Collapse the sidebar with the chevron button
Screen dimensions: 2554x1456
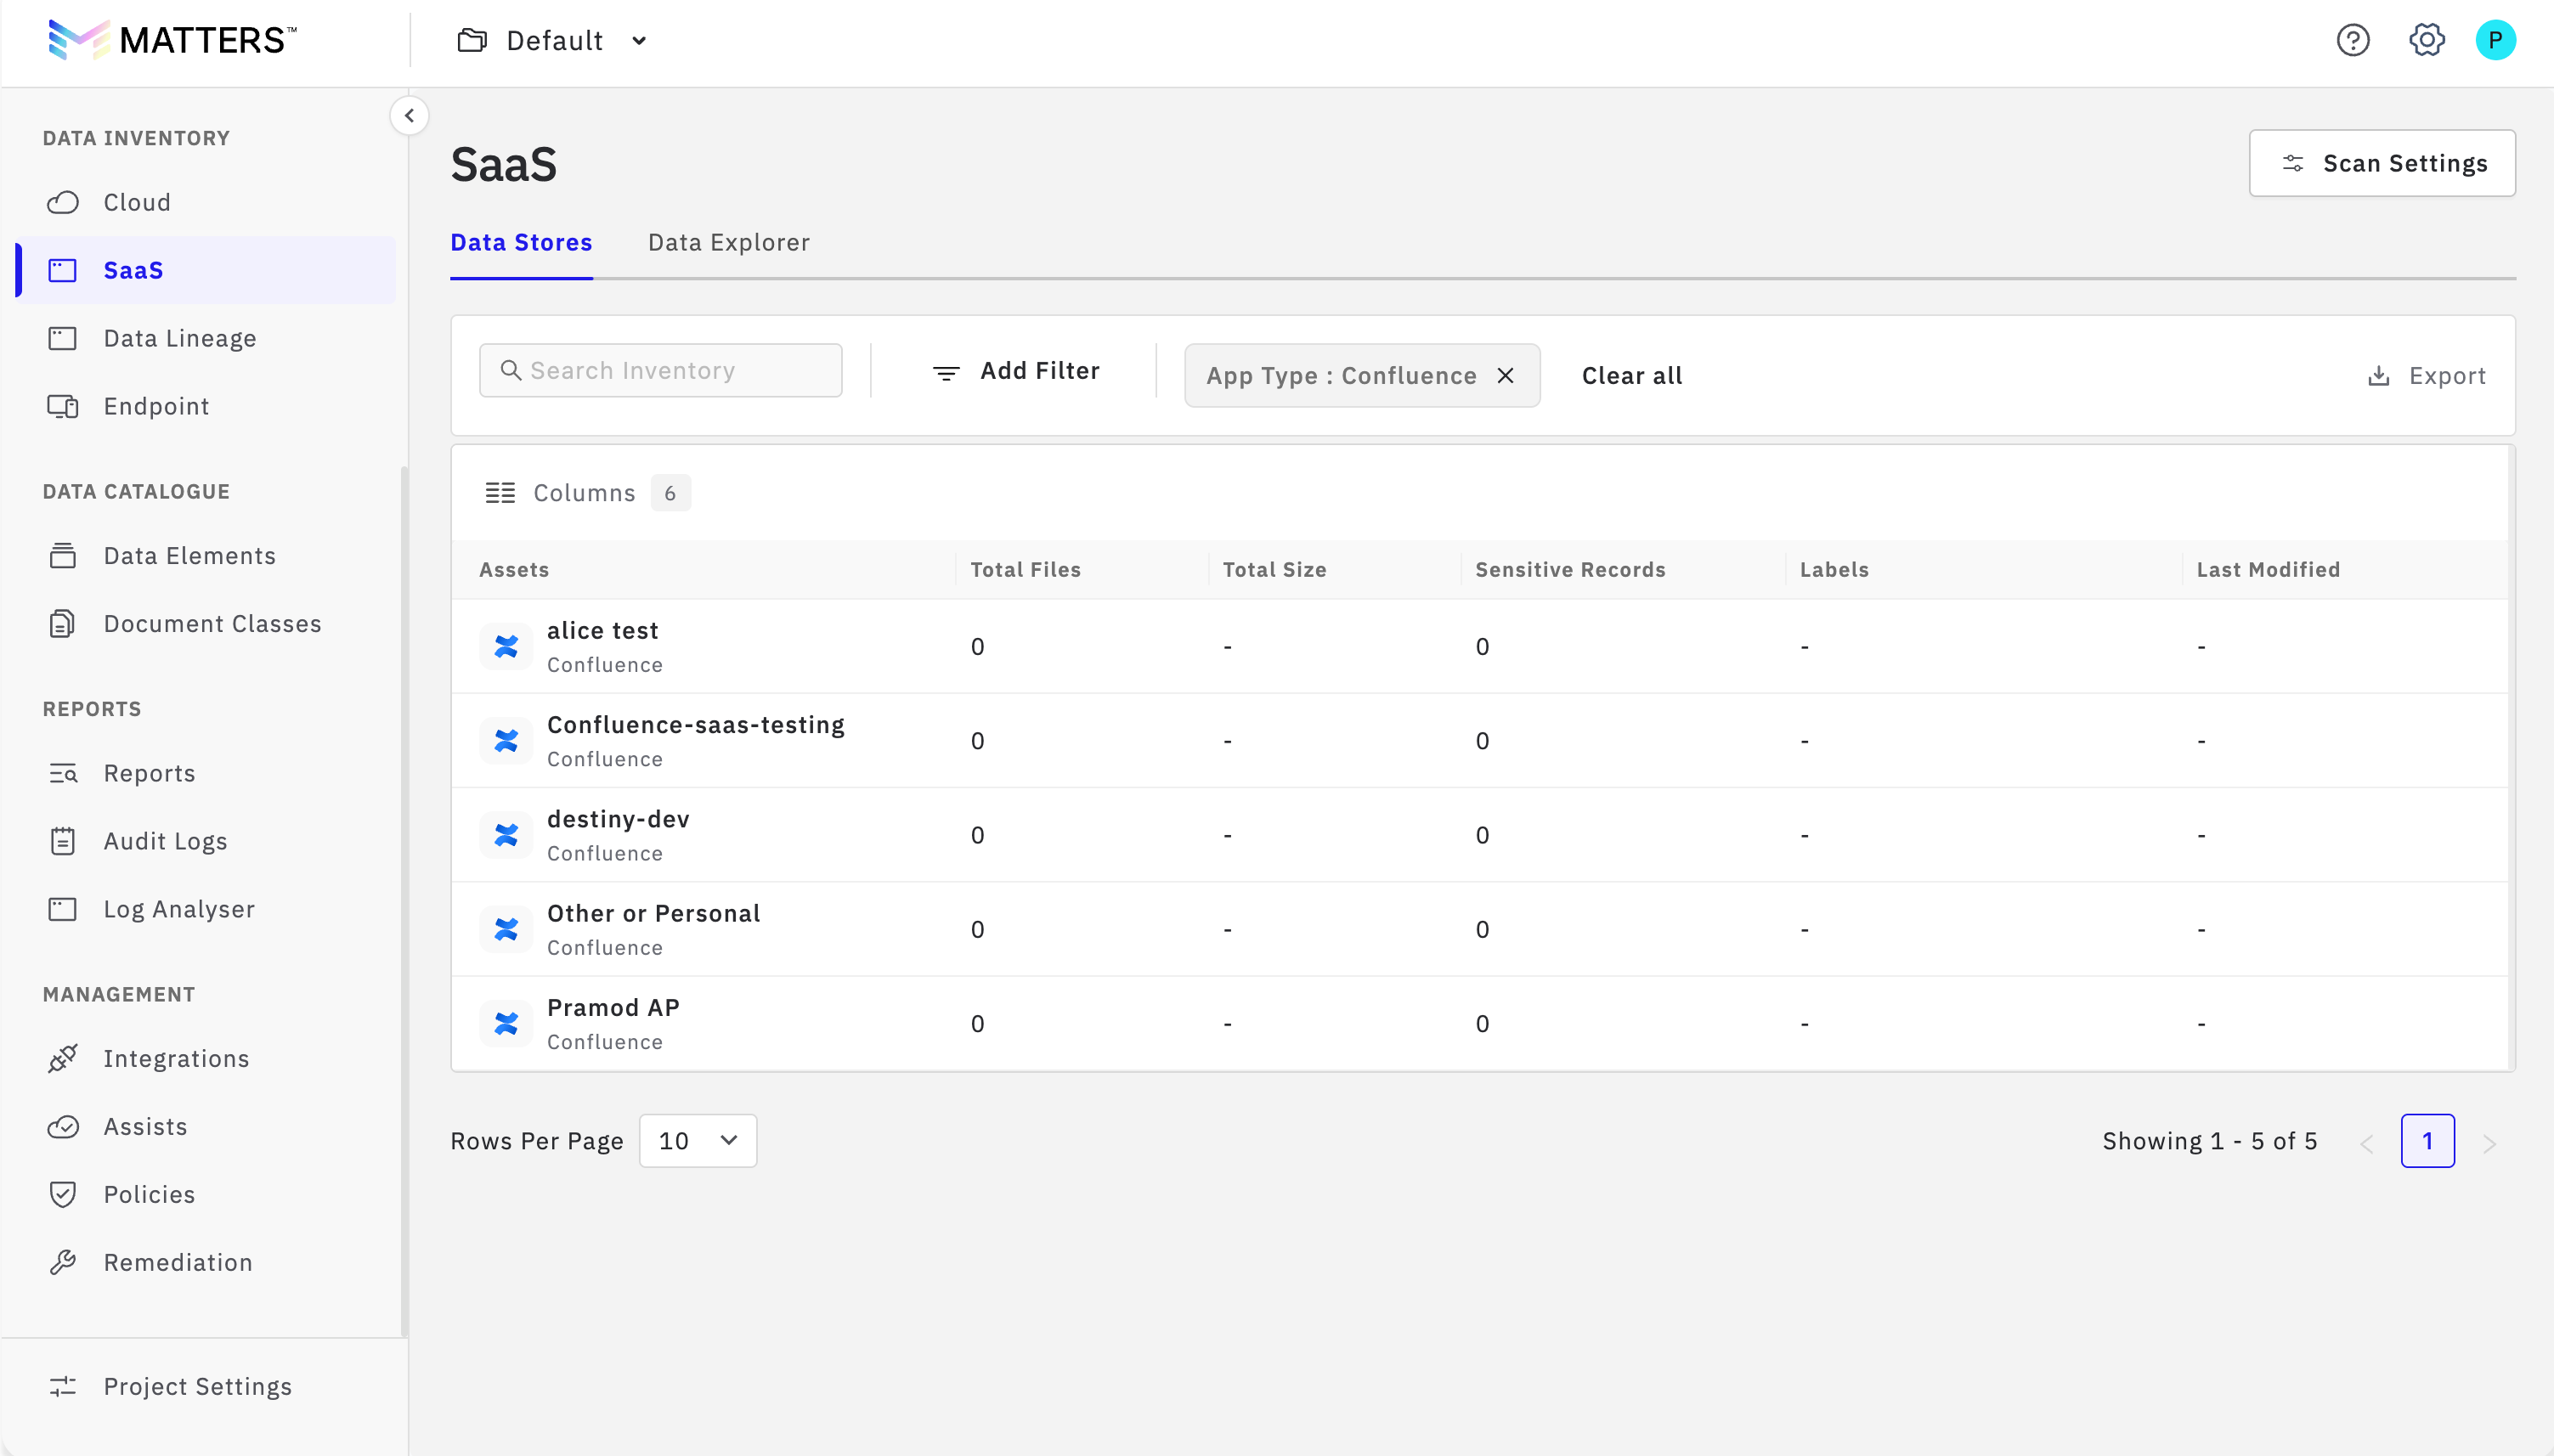[409, 115]
